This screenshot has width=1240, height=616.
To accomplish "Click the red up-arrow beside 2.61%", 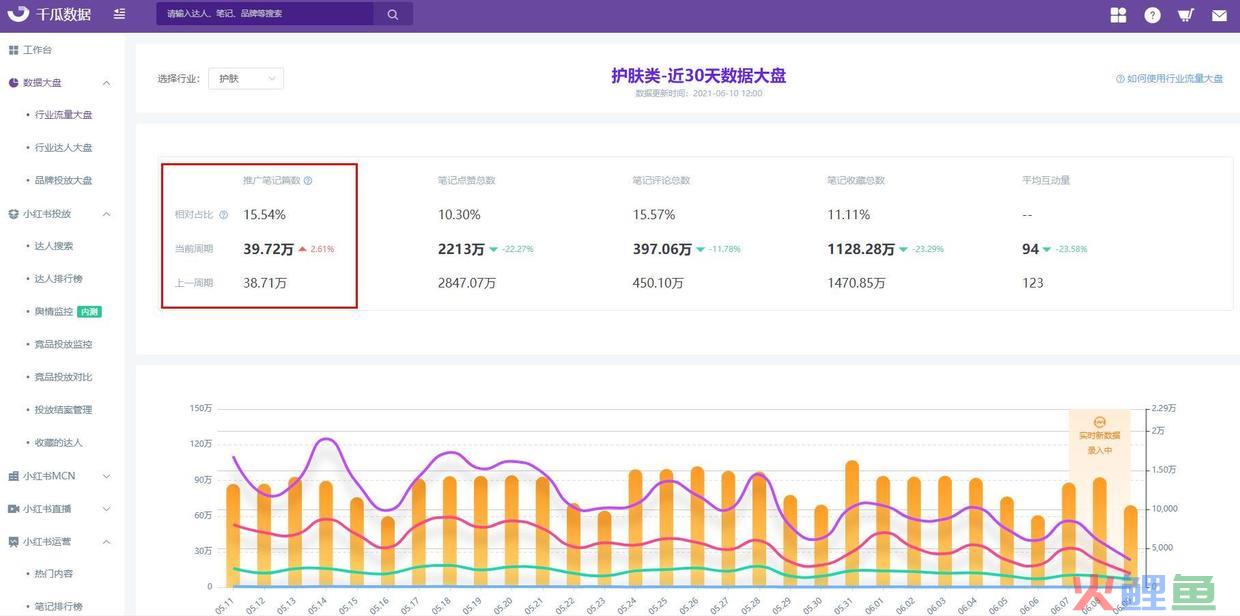I will click(x=302, y=249).
